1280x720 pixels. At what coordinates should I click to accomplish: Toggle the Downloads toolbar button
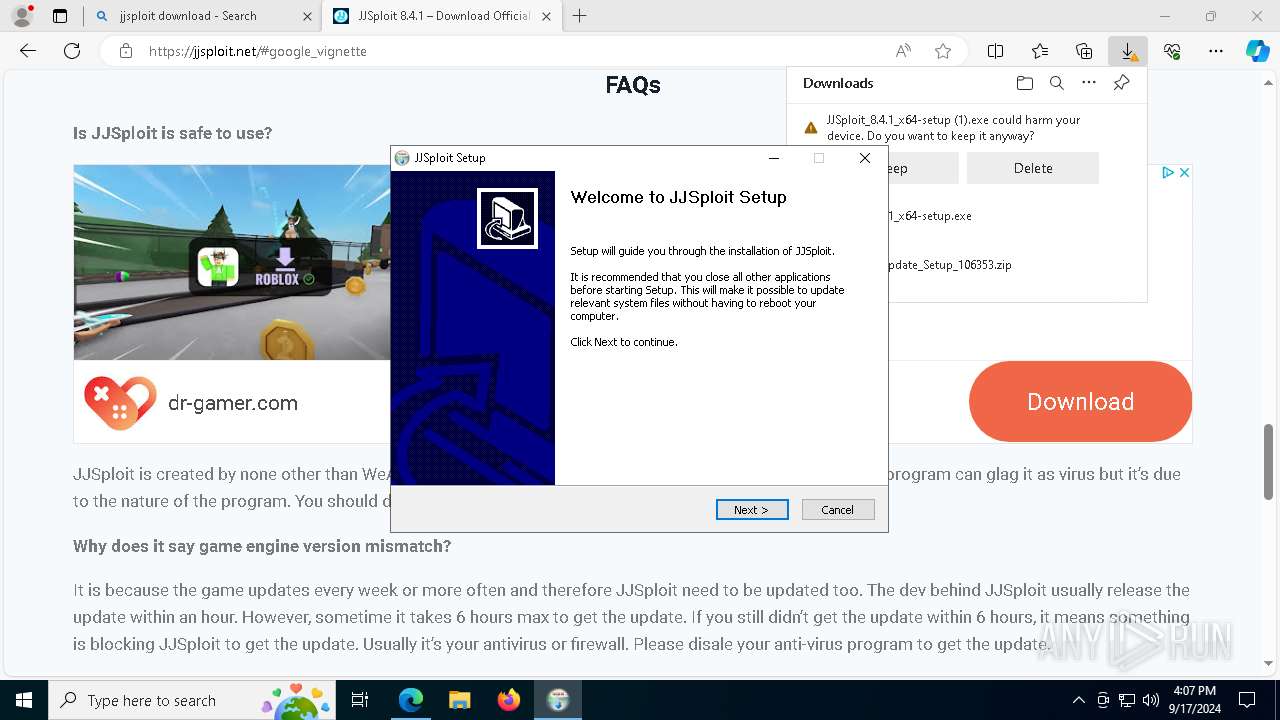click(x=1128, y=51)
